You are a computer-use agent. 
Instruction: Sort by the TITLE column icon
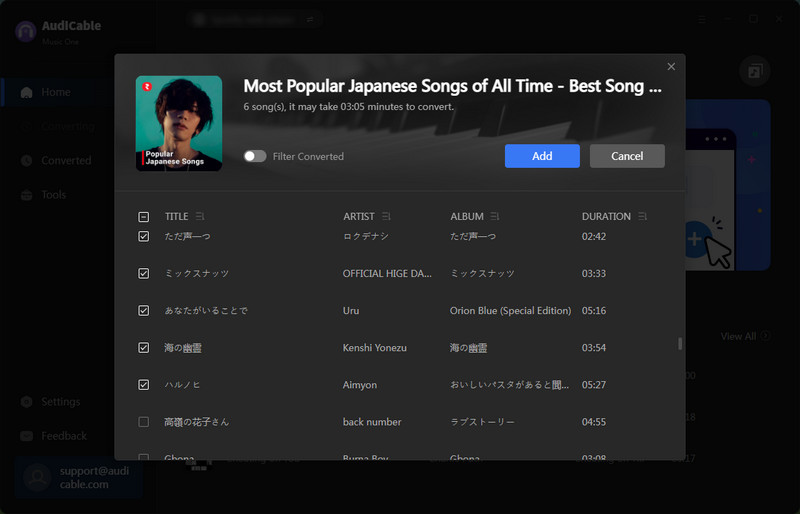(199, 216)
